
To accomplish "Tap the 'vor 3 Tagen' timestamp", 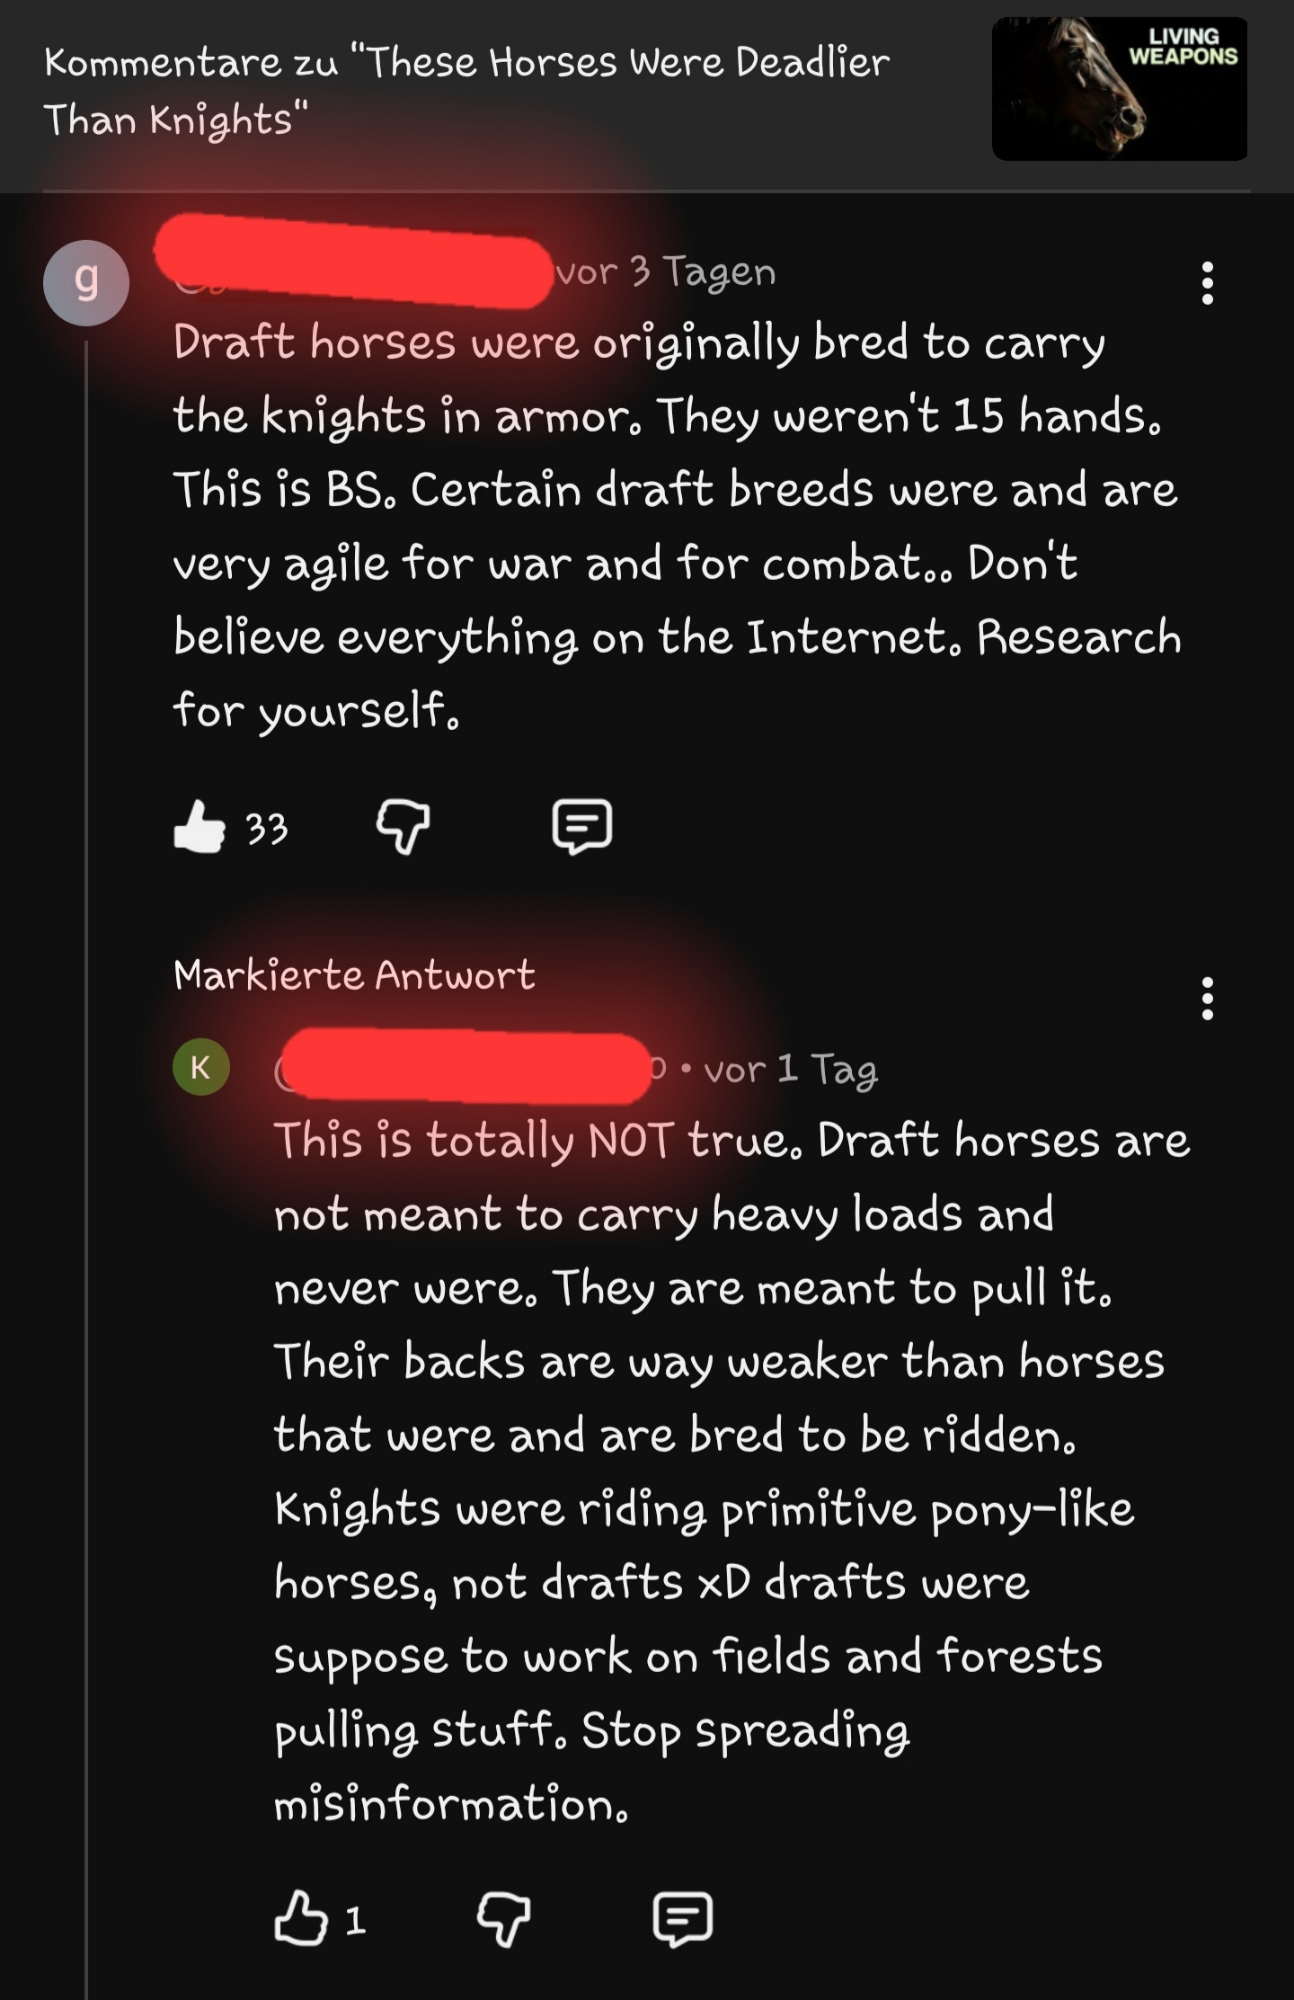I will 666,272.
